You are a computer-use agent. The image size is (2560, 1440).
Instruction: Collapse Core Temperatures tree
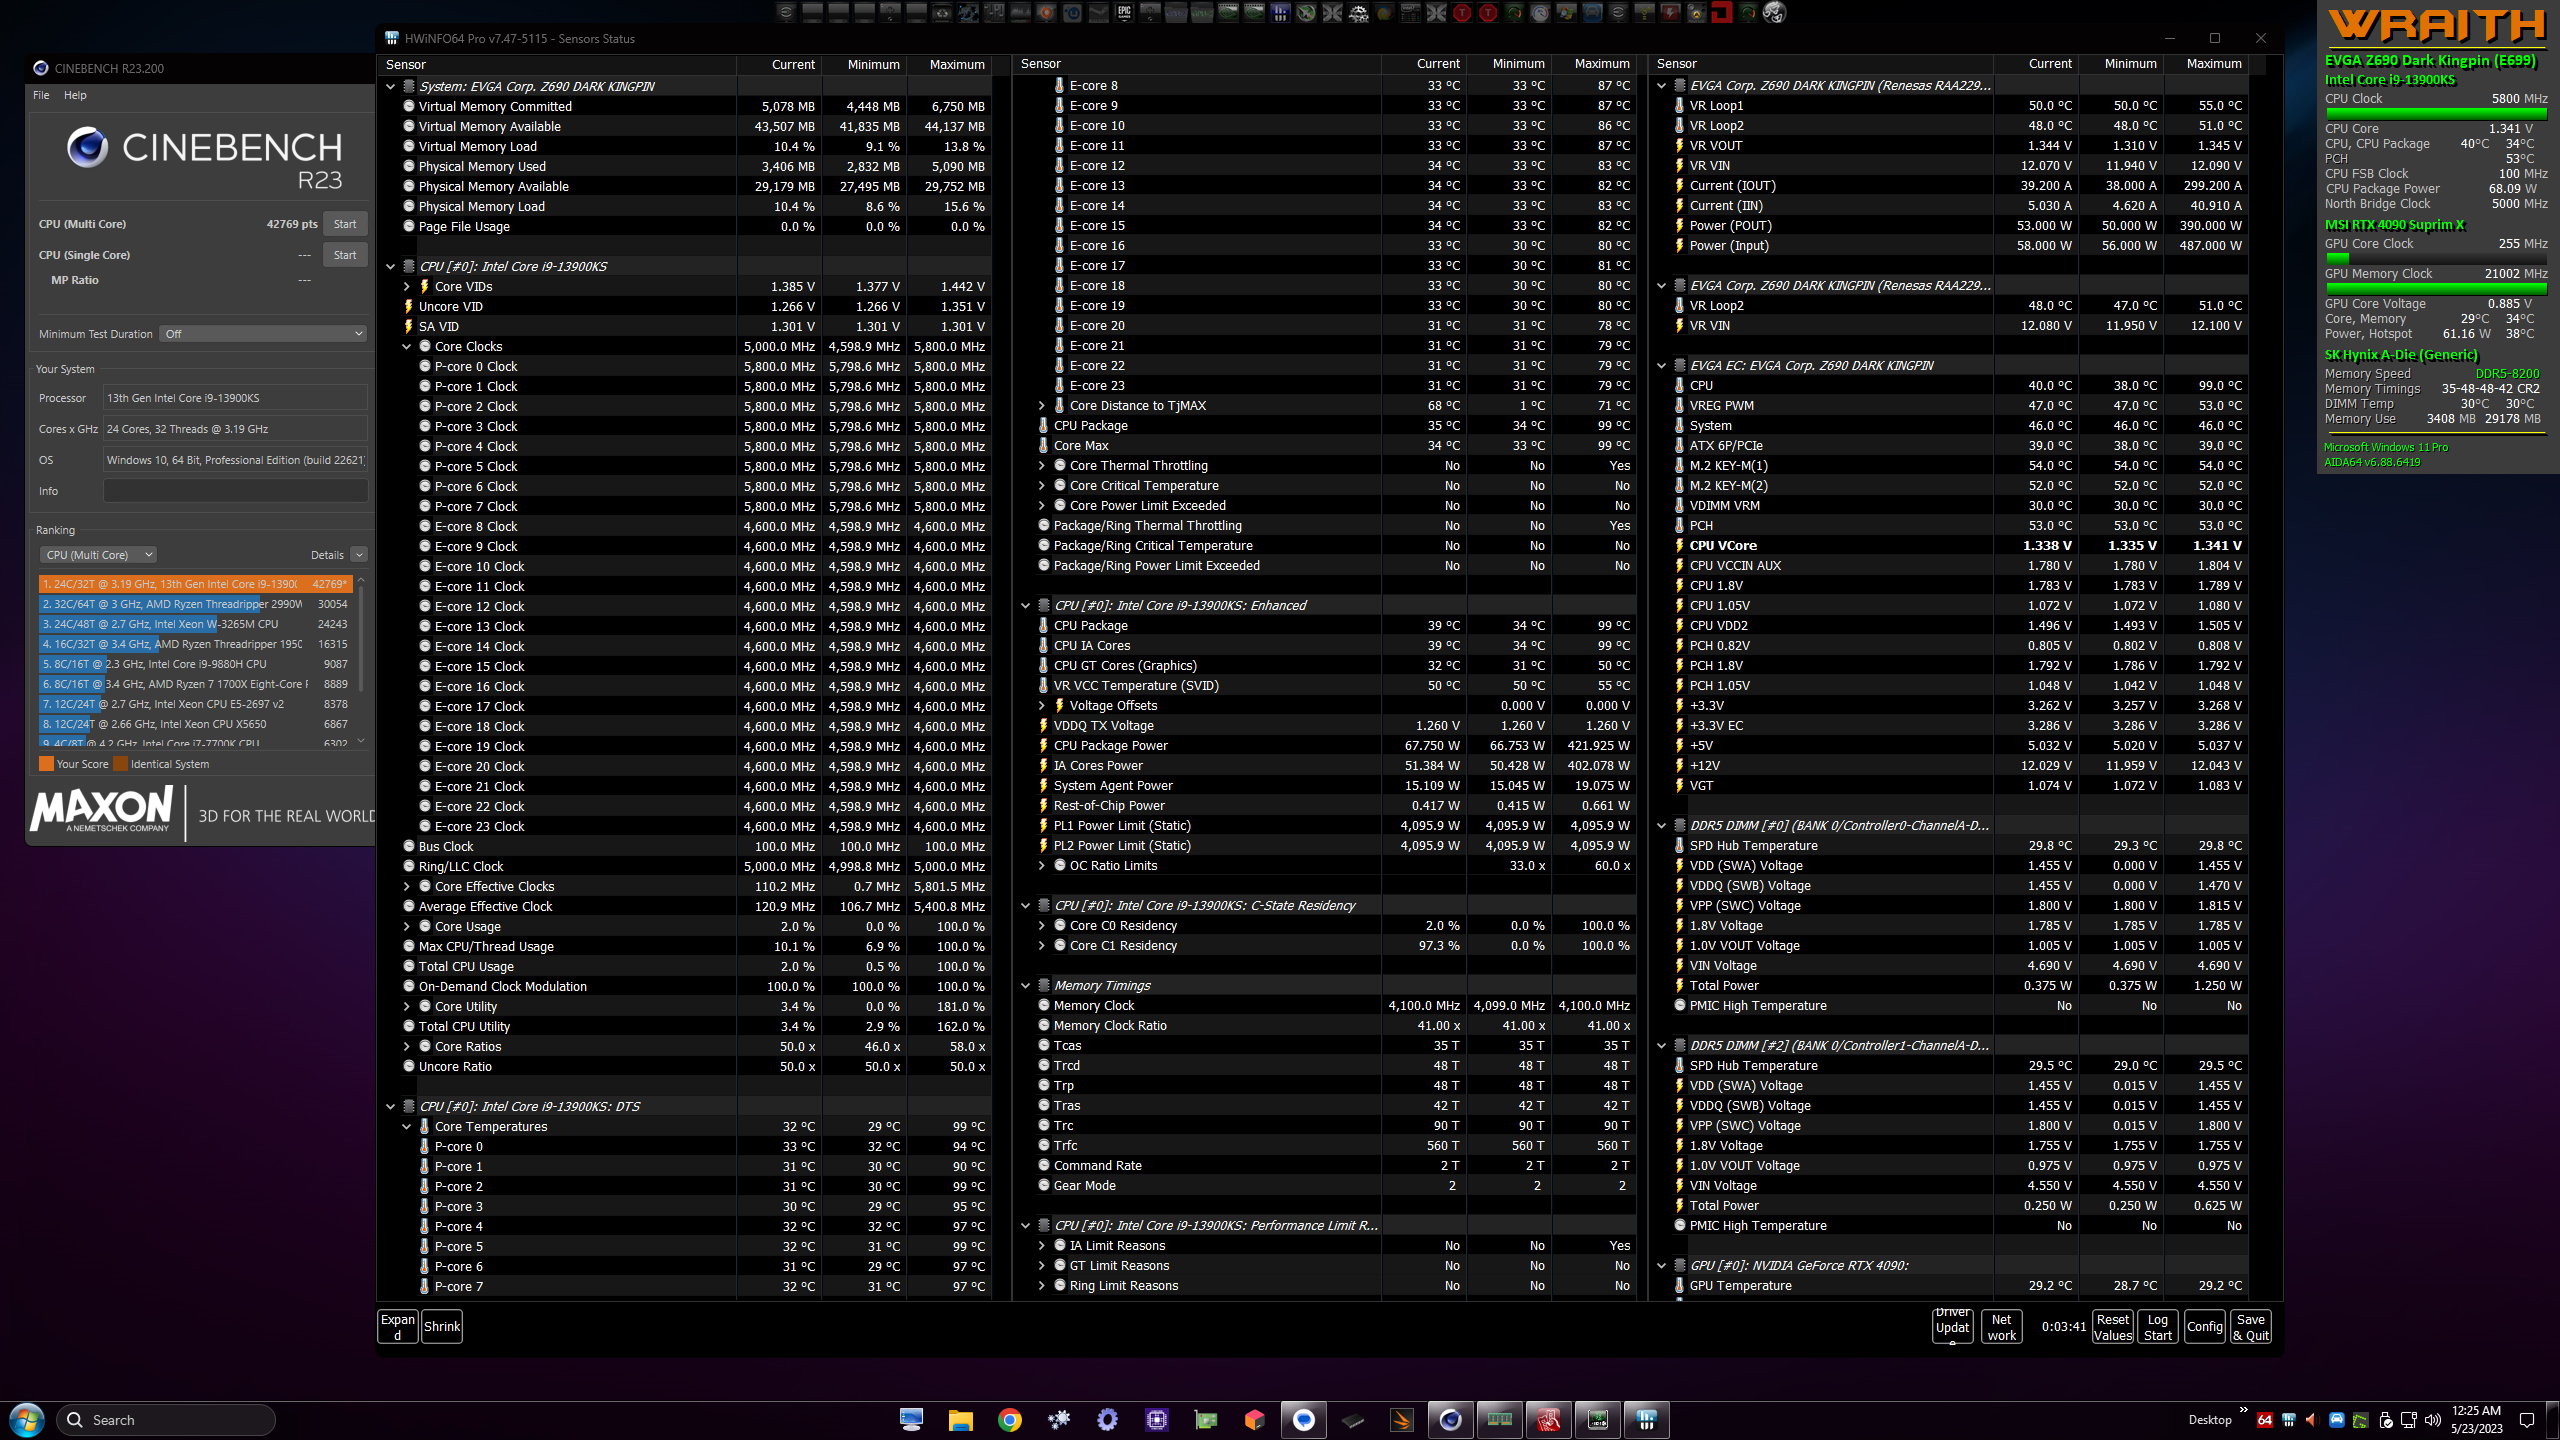pos(407,1126)
